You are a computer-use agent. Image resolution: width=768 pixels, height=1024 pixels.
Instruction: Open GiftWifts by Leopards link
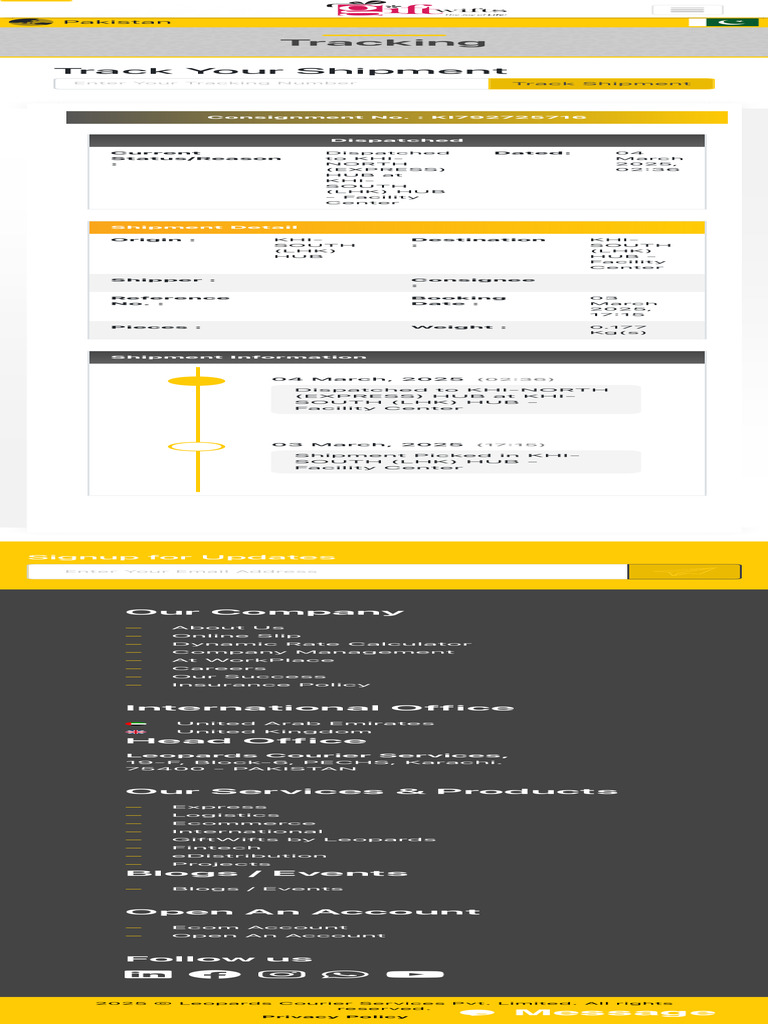(x=304, y=839)
